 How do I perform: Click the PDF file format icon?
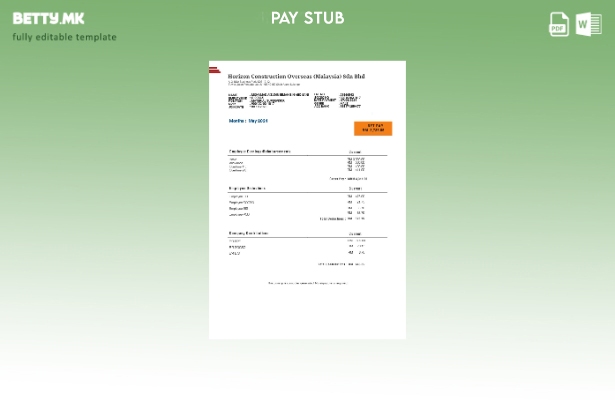click(559, 24)
